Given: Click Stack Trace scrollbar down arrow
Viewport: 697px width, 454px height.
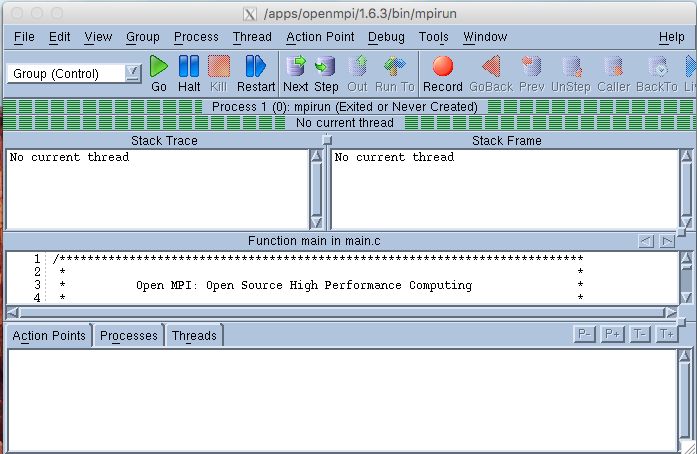Looking at the screenshot, I should point(316,222).
